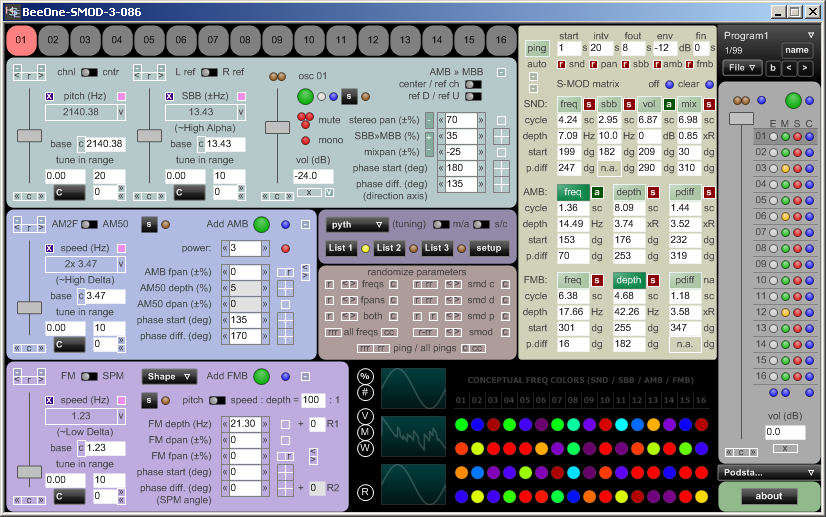Click the circled R waveform icon
Viewport: 826px width, 517px height.
pos(365,492)
